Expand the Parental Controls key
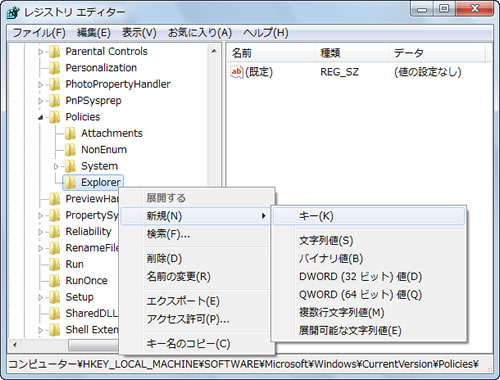500x380 pixels. (41, 52)
